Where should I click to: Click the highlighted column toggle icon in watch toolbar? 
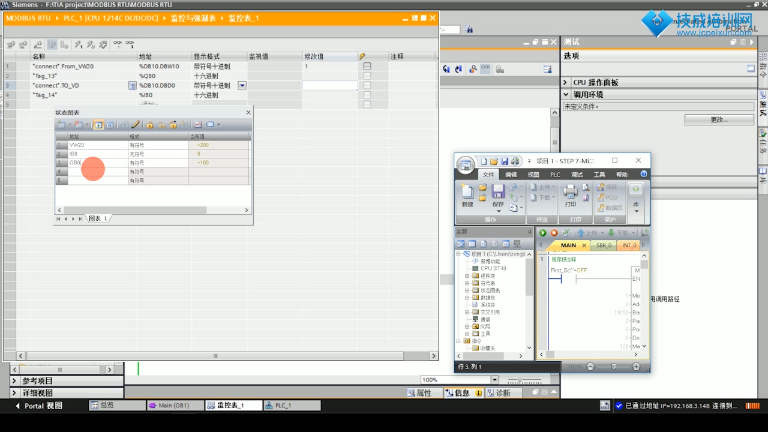click(52, 45)
